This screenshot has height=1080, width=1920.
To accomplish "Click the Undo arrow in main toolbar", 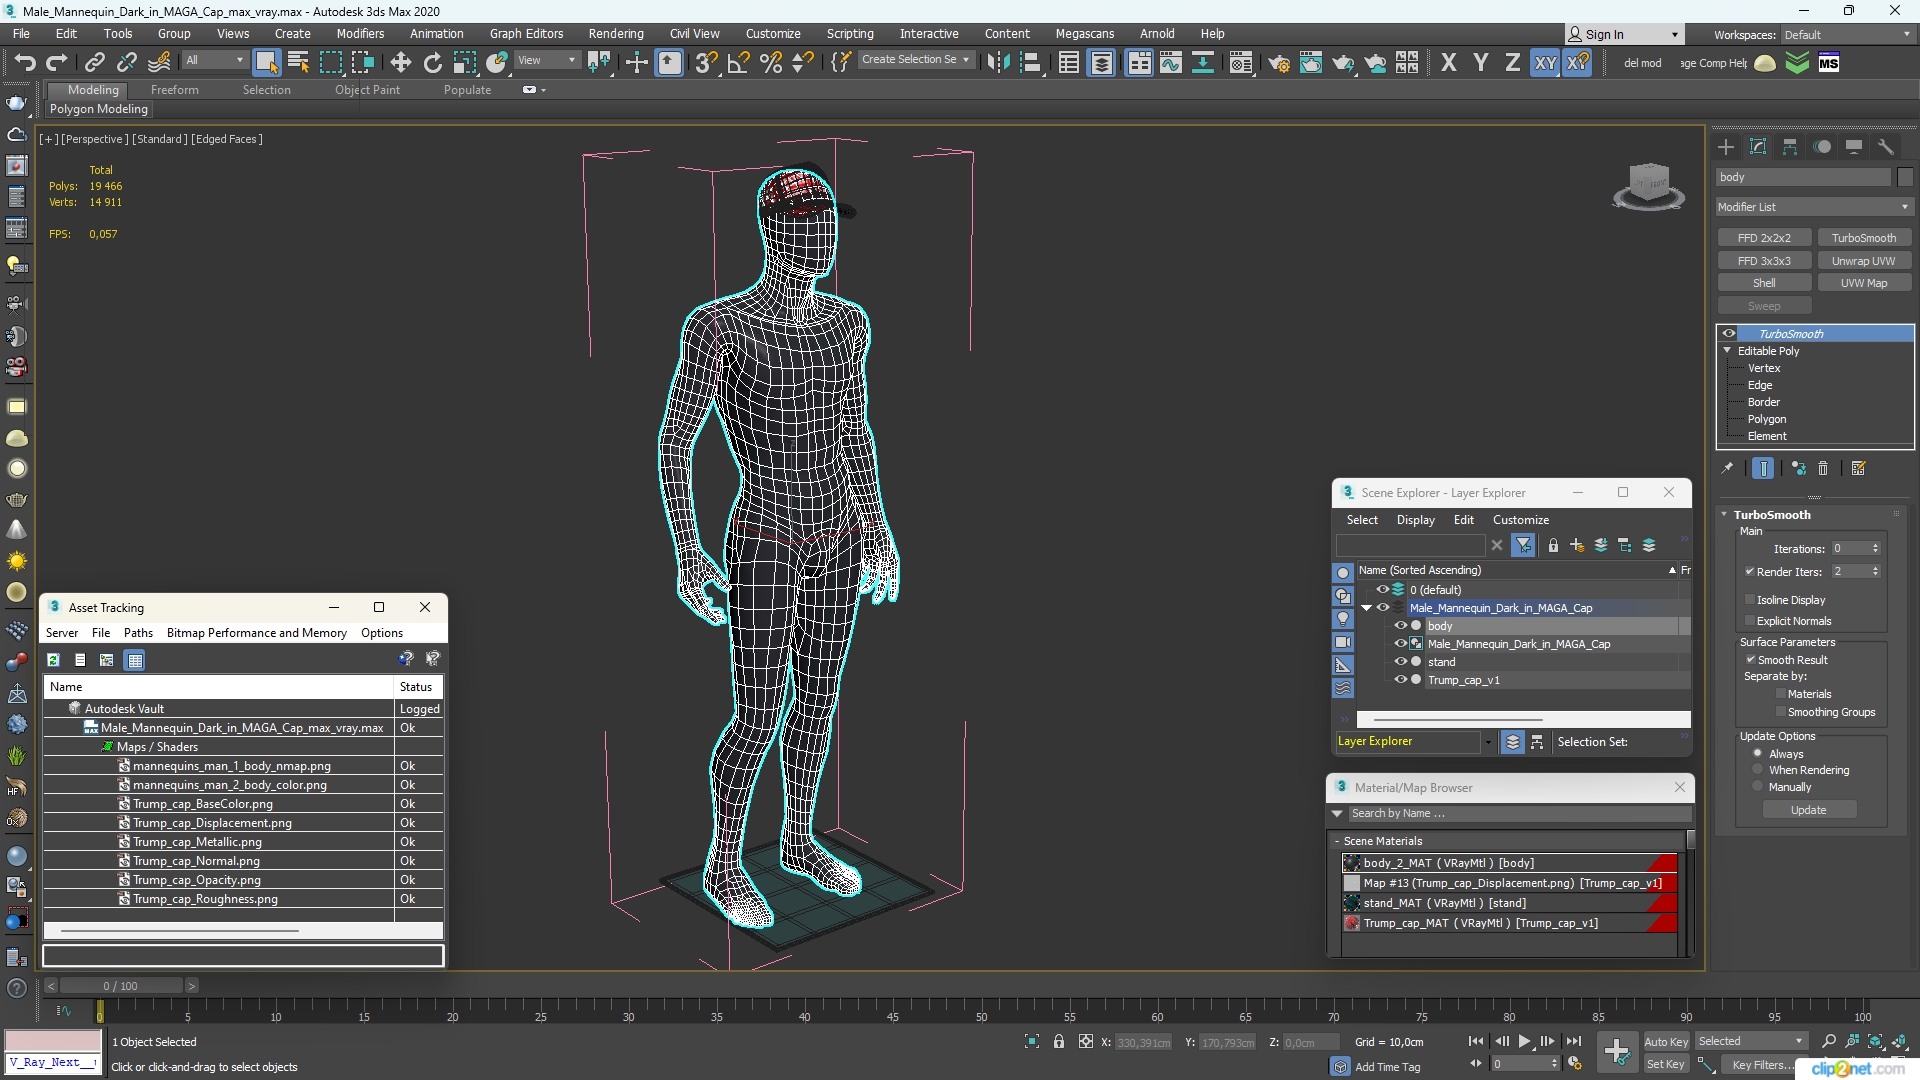I will (x=24, y=62).
